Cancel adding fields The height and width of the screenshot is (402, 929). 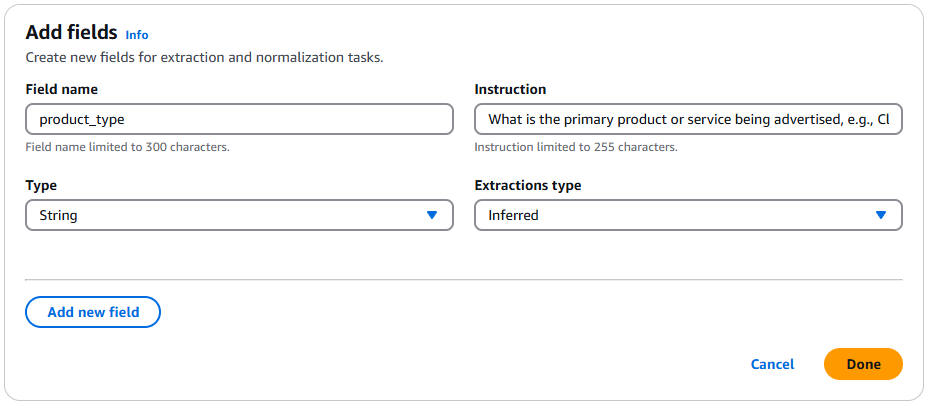tap(772, 364)
